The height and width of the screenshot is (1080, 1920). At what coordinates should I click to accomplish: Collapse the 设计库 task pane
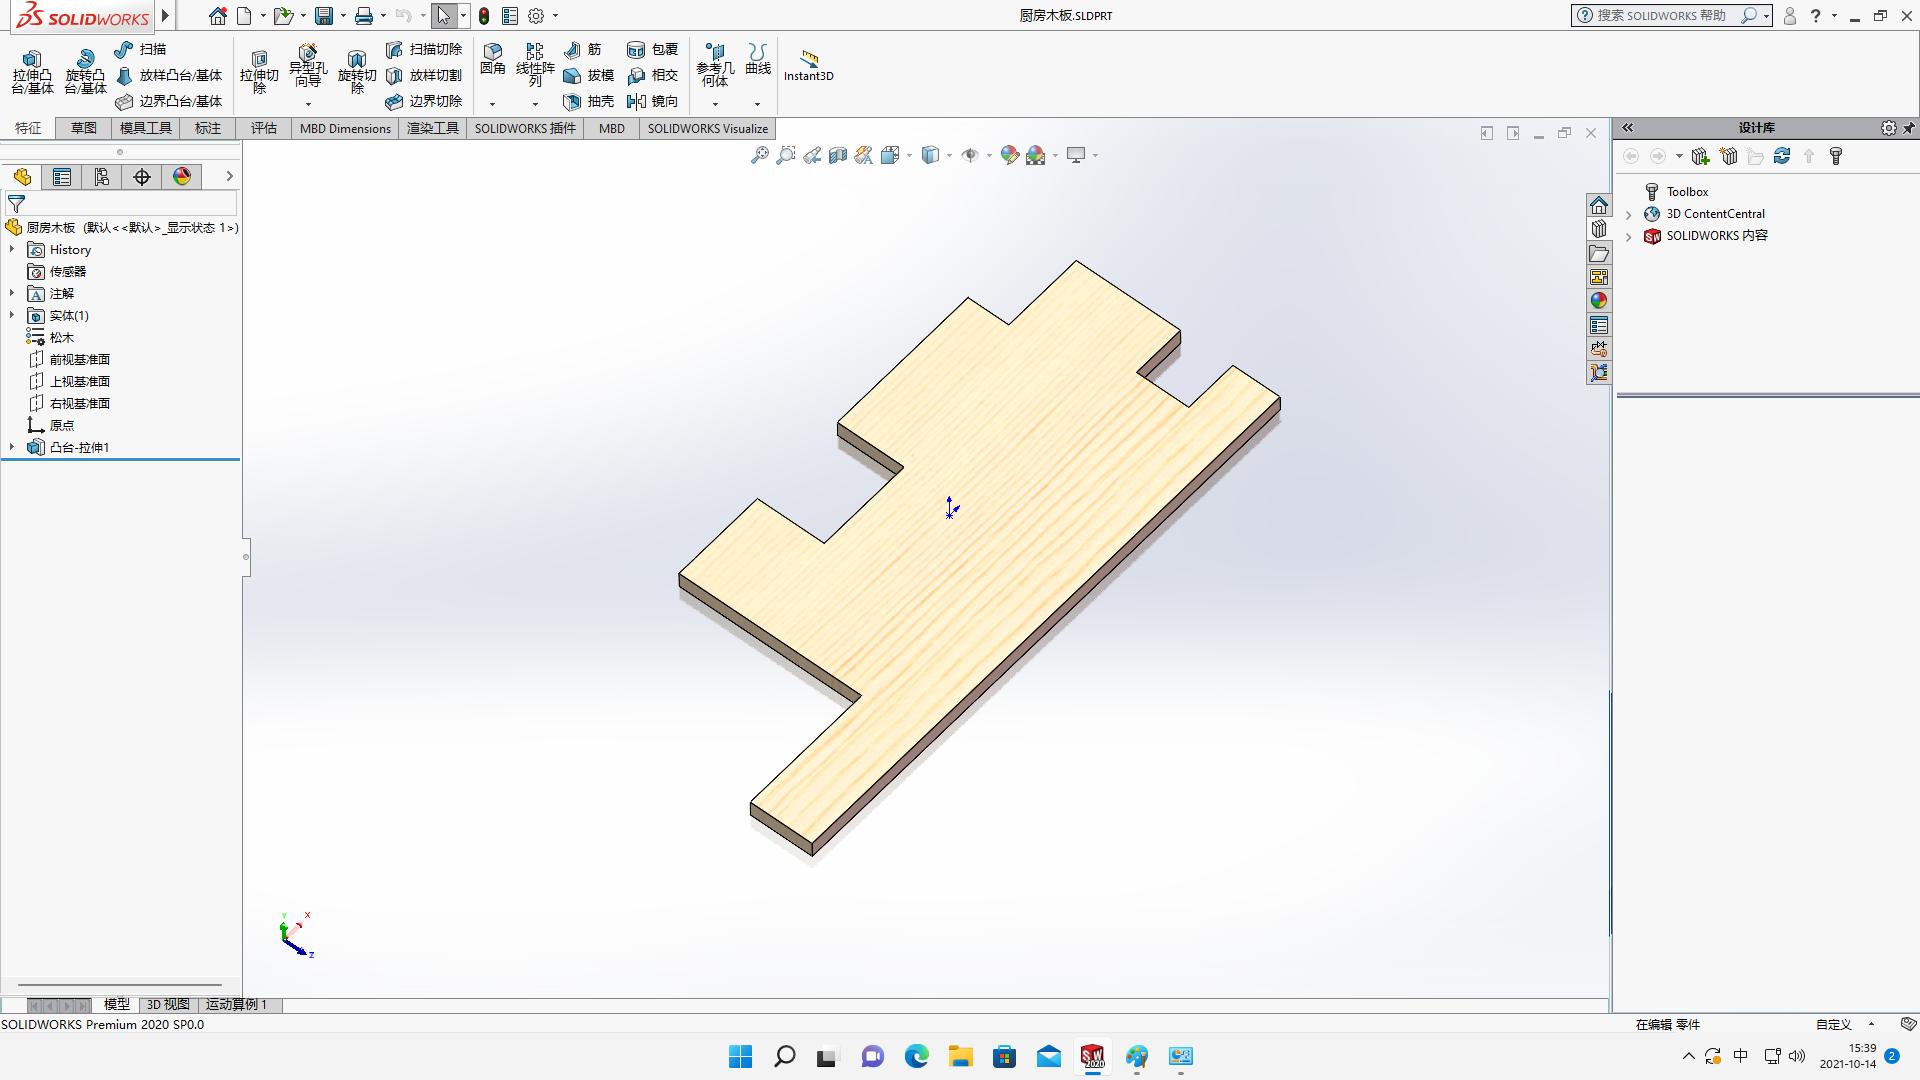click(1628, 128)
